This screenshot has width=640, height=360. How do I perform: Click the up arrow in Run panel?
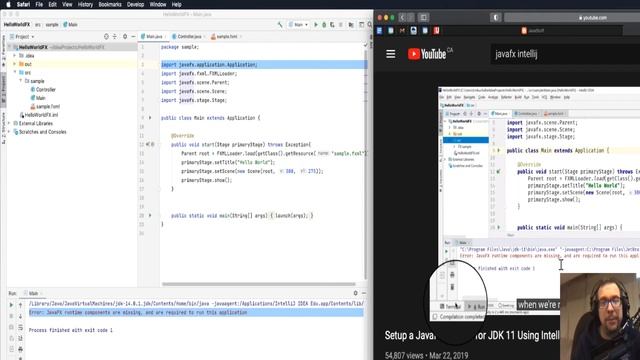tap(20, 304)
